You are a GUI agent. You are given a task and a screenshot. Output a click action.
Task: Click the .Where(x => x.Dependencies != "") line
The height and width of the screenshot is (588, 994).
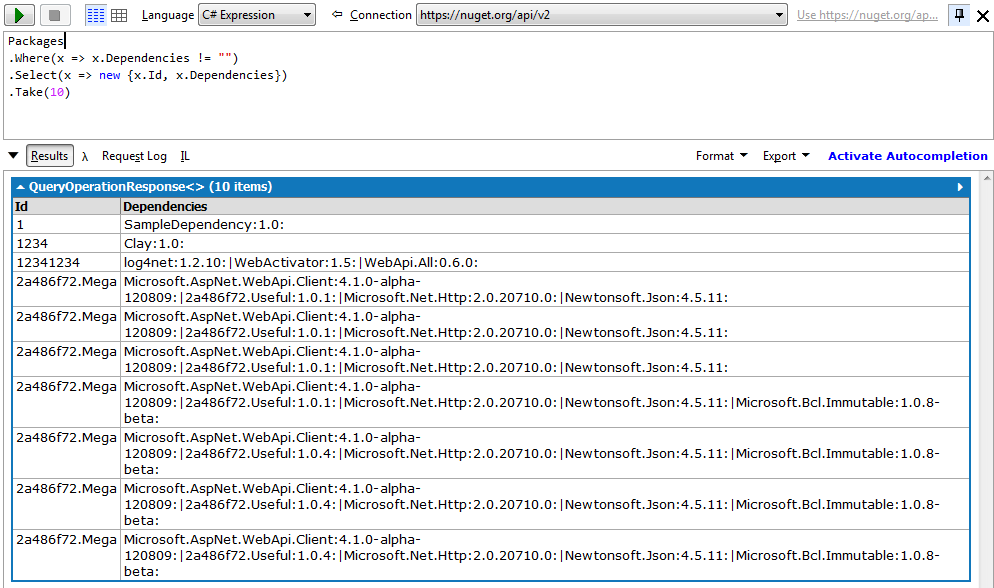(123, 58)
